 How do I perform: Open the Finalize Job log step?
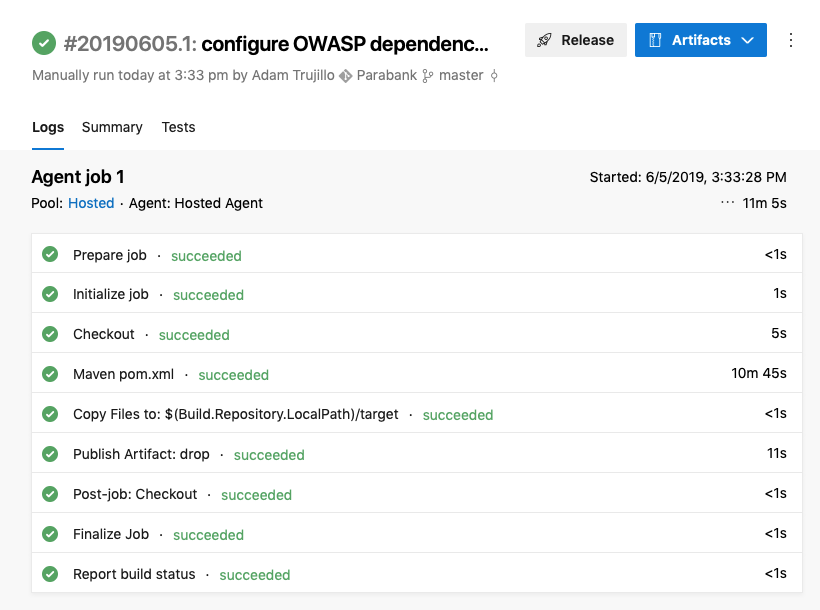point(417,533)
